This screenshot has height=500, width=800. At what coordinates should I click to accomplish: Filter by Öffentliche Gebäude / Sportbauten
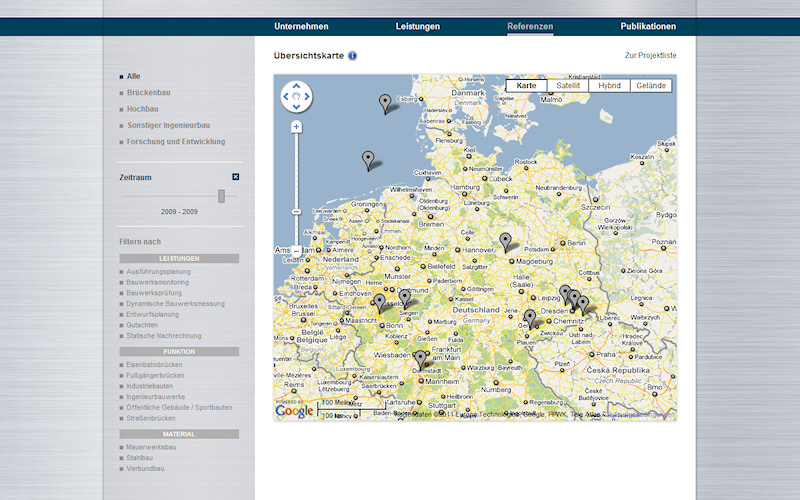[179, 408]
